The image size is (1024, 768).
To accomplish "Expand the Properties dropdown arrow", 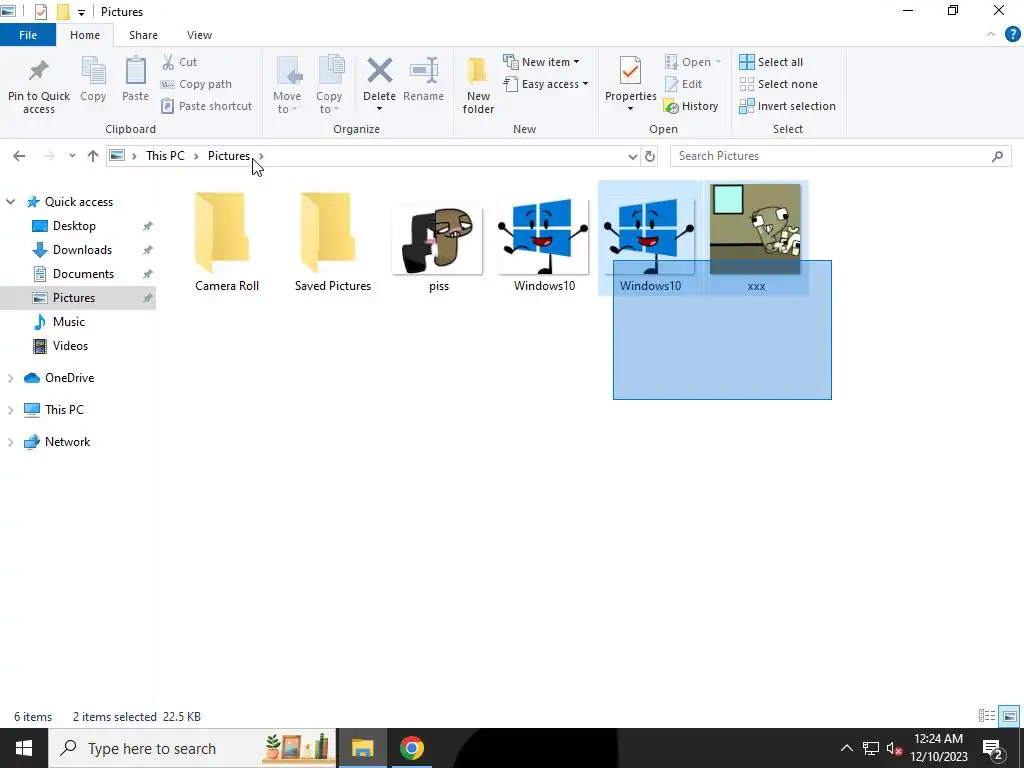I will point(630,108).
